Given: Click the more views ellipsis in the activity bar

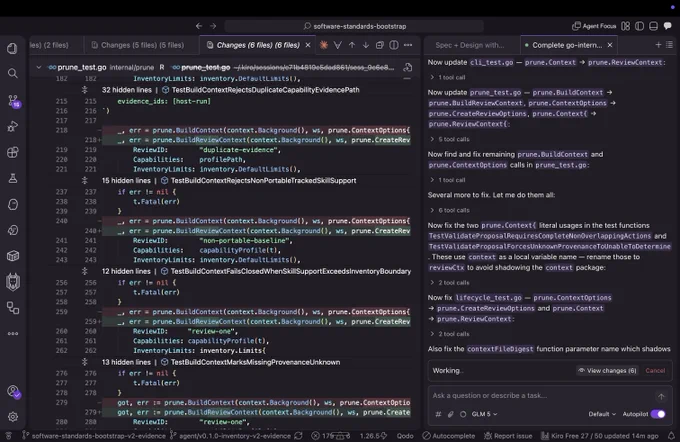Looking at the screenshot, I should 13,334.
